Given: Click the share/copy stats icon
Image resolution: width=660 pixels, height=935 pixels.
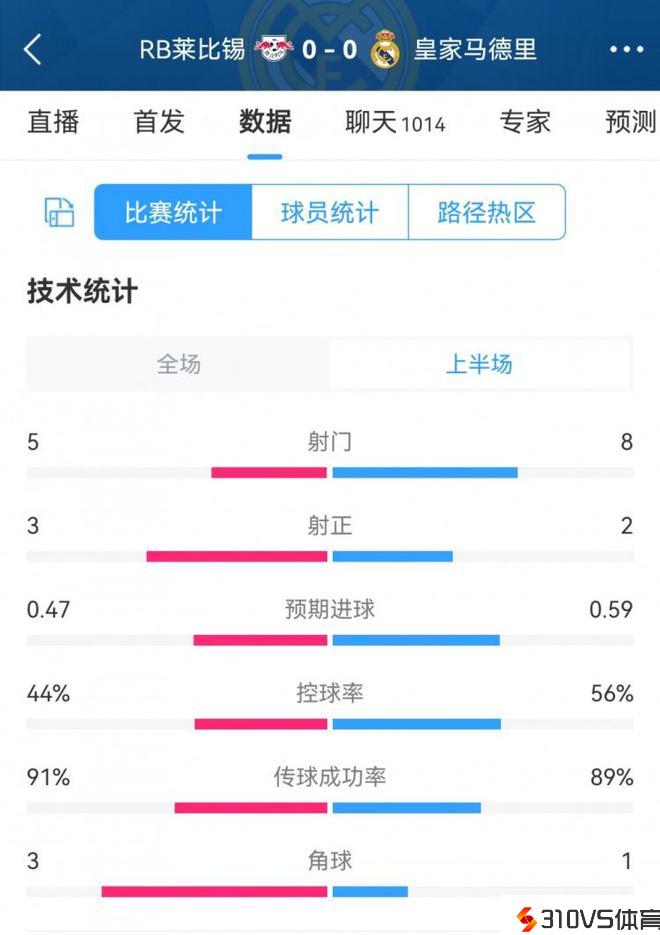Looking at the screenshot, I should (60, 212).
